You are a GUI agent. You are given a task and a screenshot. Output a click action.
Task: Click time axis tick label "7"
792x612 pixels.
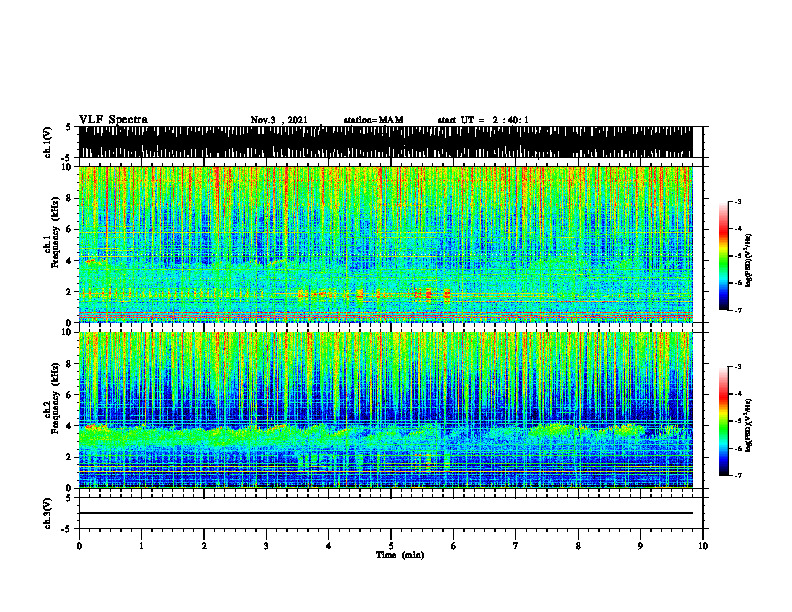(516, 546)
